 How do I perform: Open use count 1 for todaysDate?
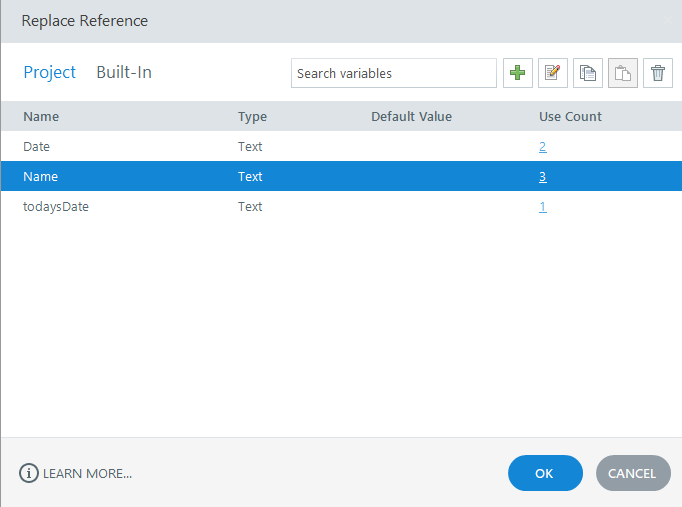coord(542,207)
